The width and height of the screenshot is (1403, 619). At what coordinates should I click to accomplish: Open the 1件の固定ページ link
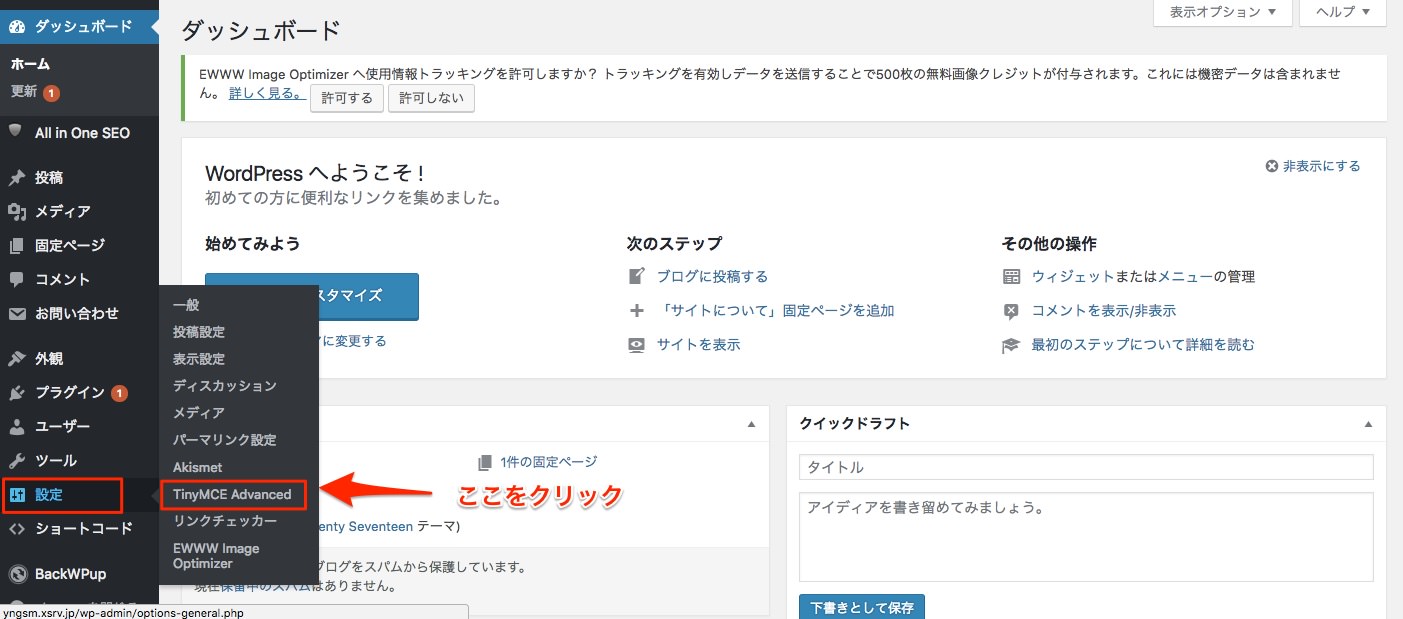tap(549, 462)
